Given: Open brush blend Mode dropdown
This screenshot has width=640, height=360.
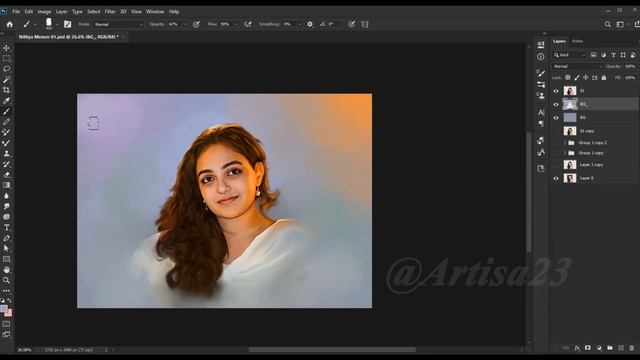Looking at the screenshot, I should (118, 24).
